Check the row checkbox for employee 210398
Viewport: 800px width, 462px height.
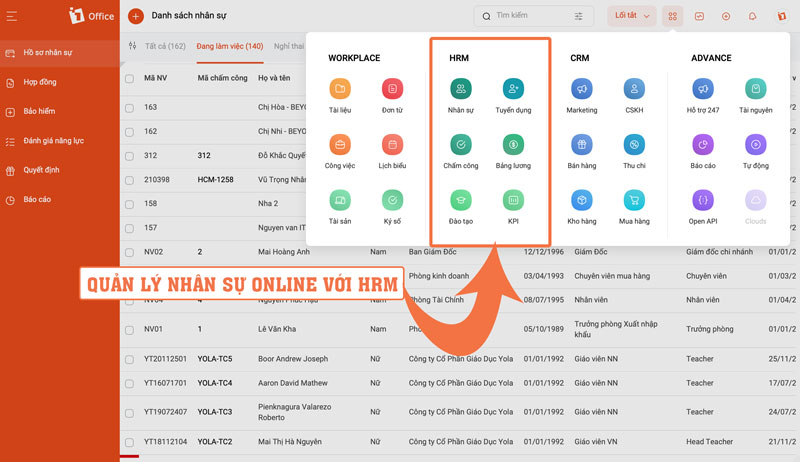[x=130, y=181]
